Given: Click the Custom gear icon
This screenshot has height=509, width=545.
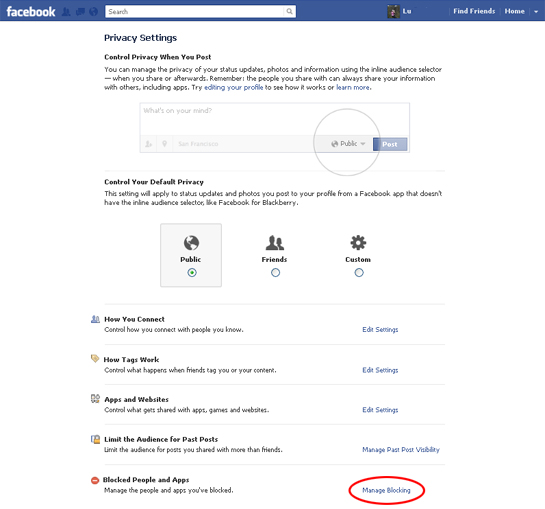Looking at the screenshot, I should (x=358, y=243).
